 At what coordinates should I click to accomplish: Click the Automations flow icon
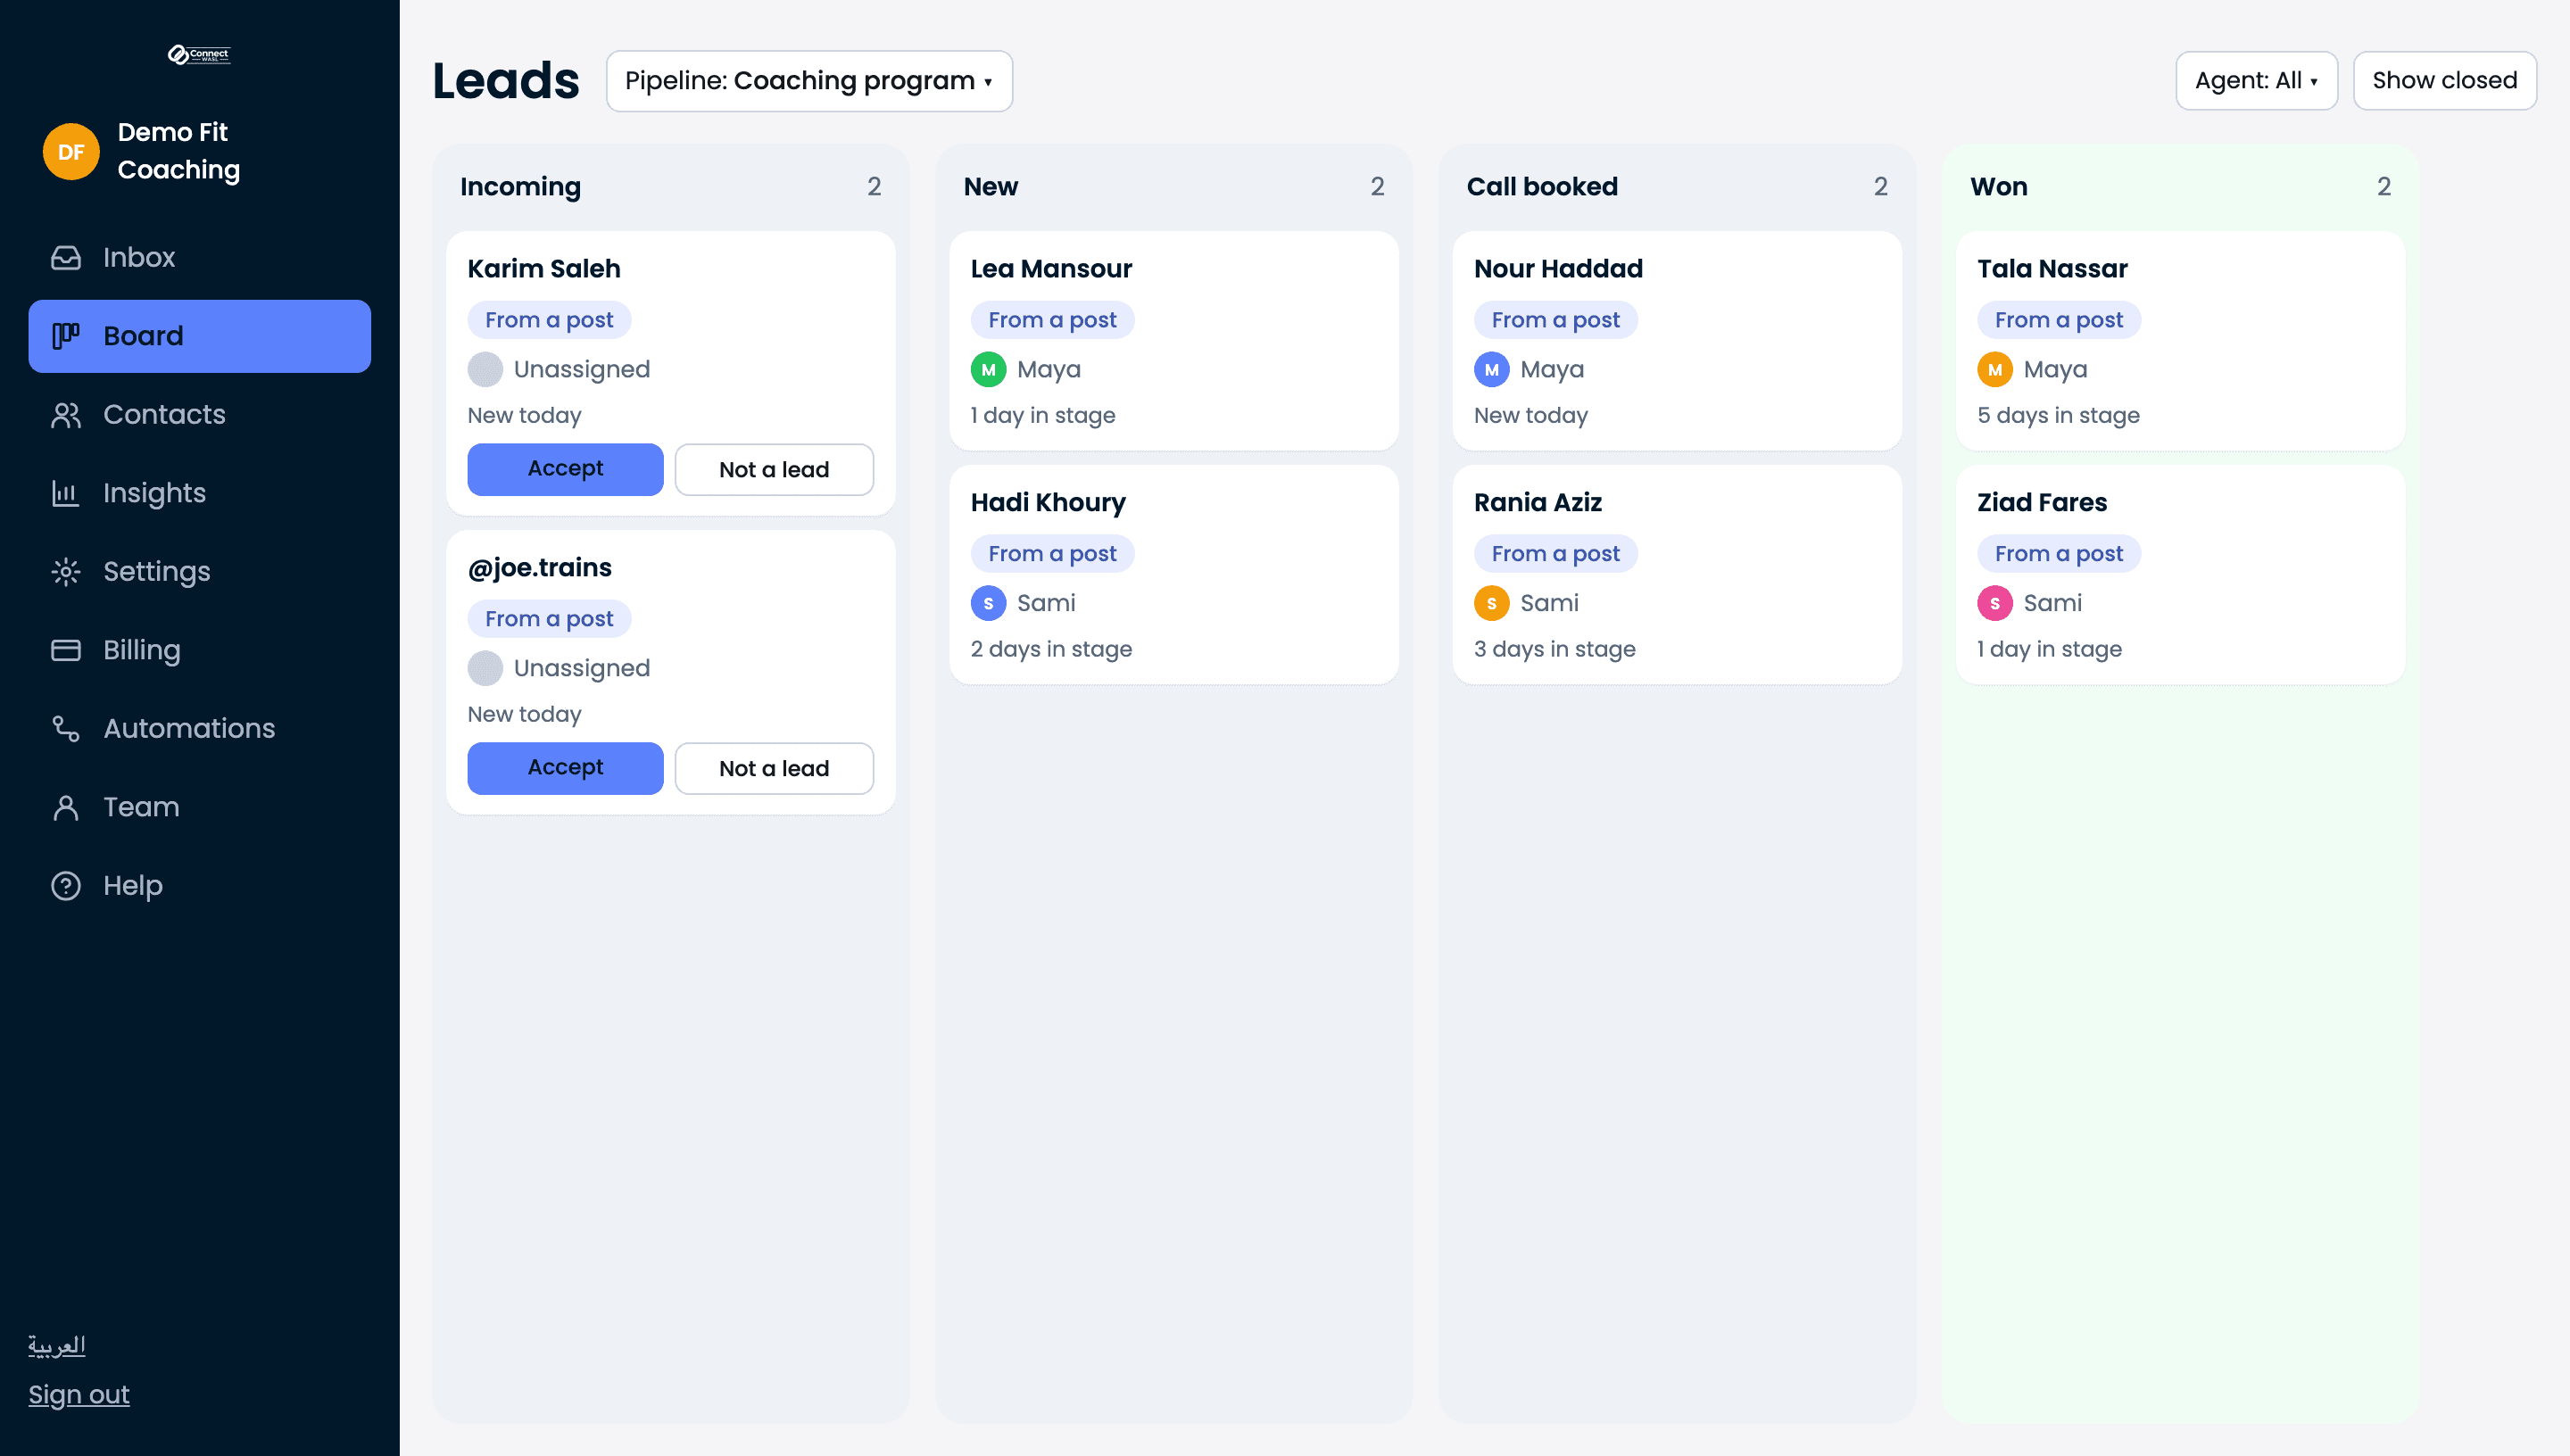[66, 728]
